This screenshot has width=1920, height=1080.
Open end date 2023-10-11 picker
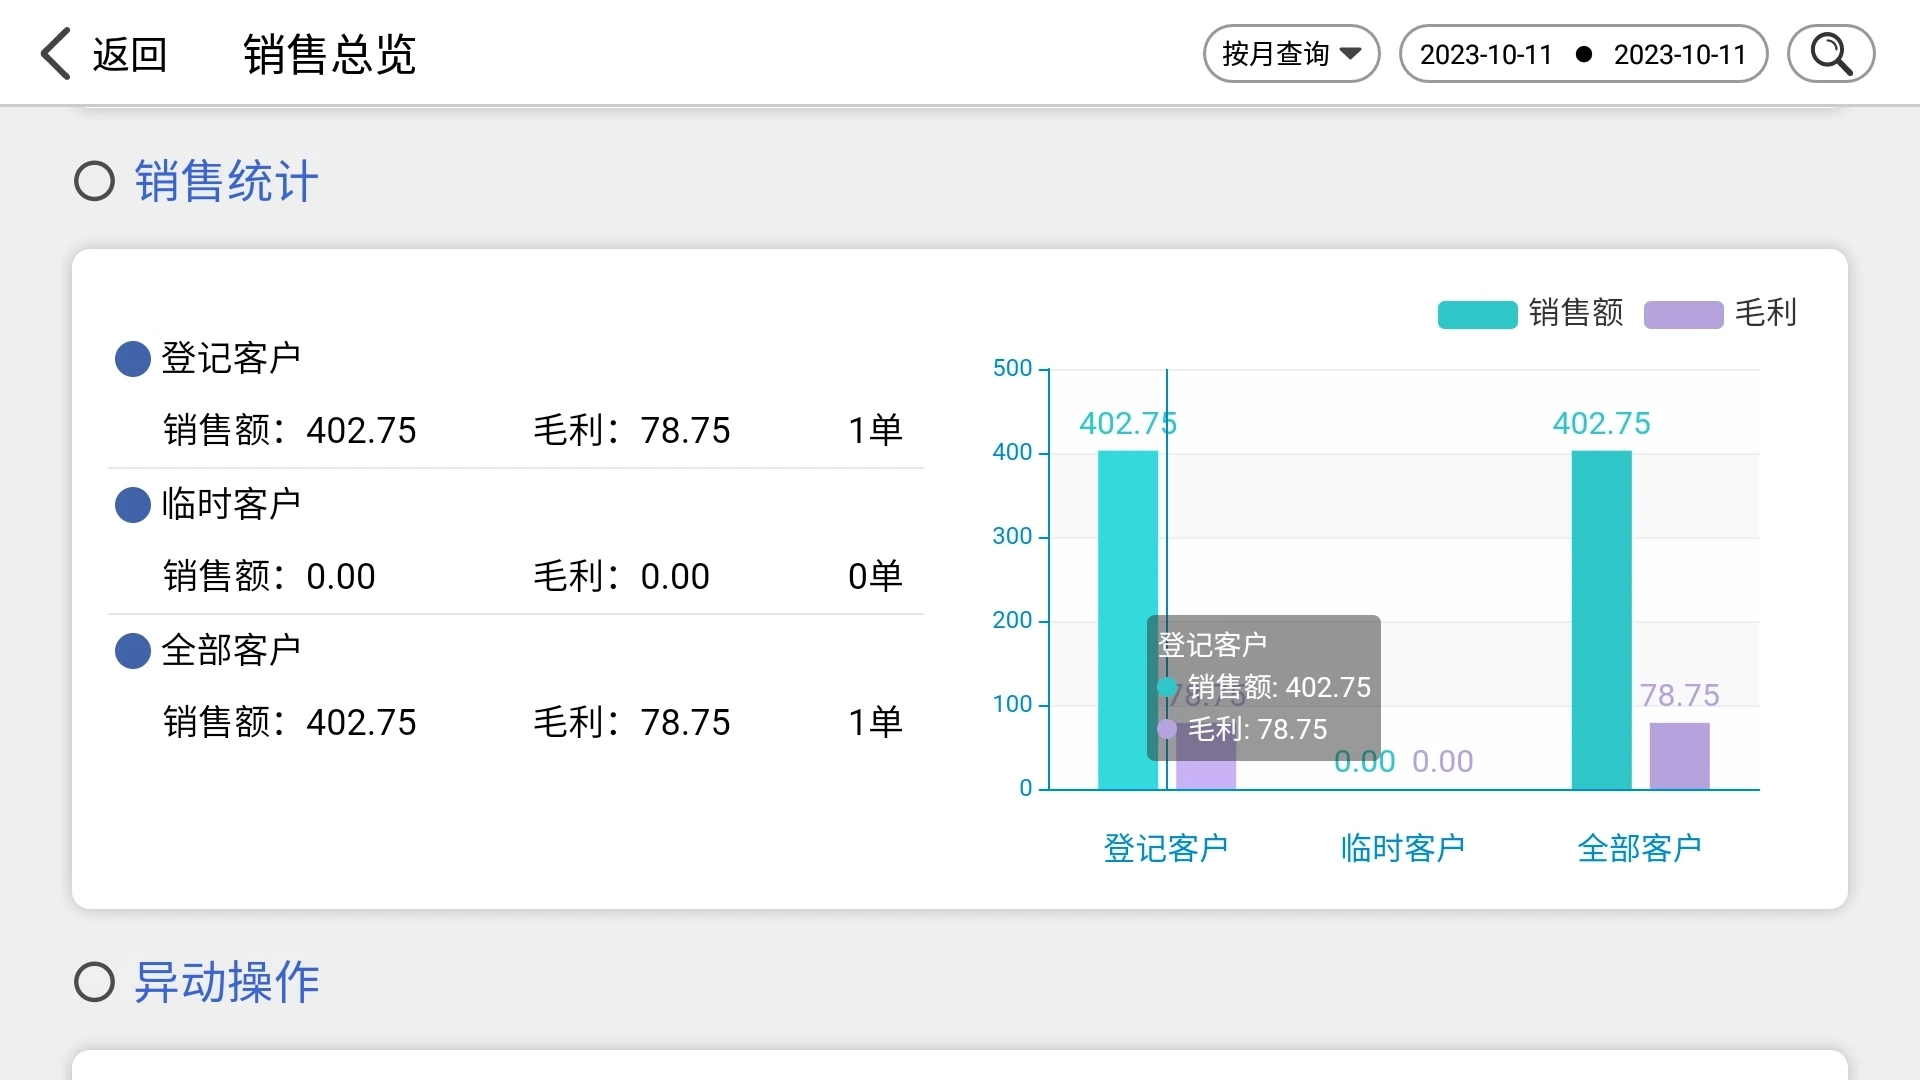tap(1679, 54)
